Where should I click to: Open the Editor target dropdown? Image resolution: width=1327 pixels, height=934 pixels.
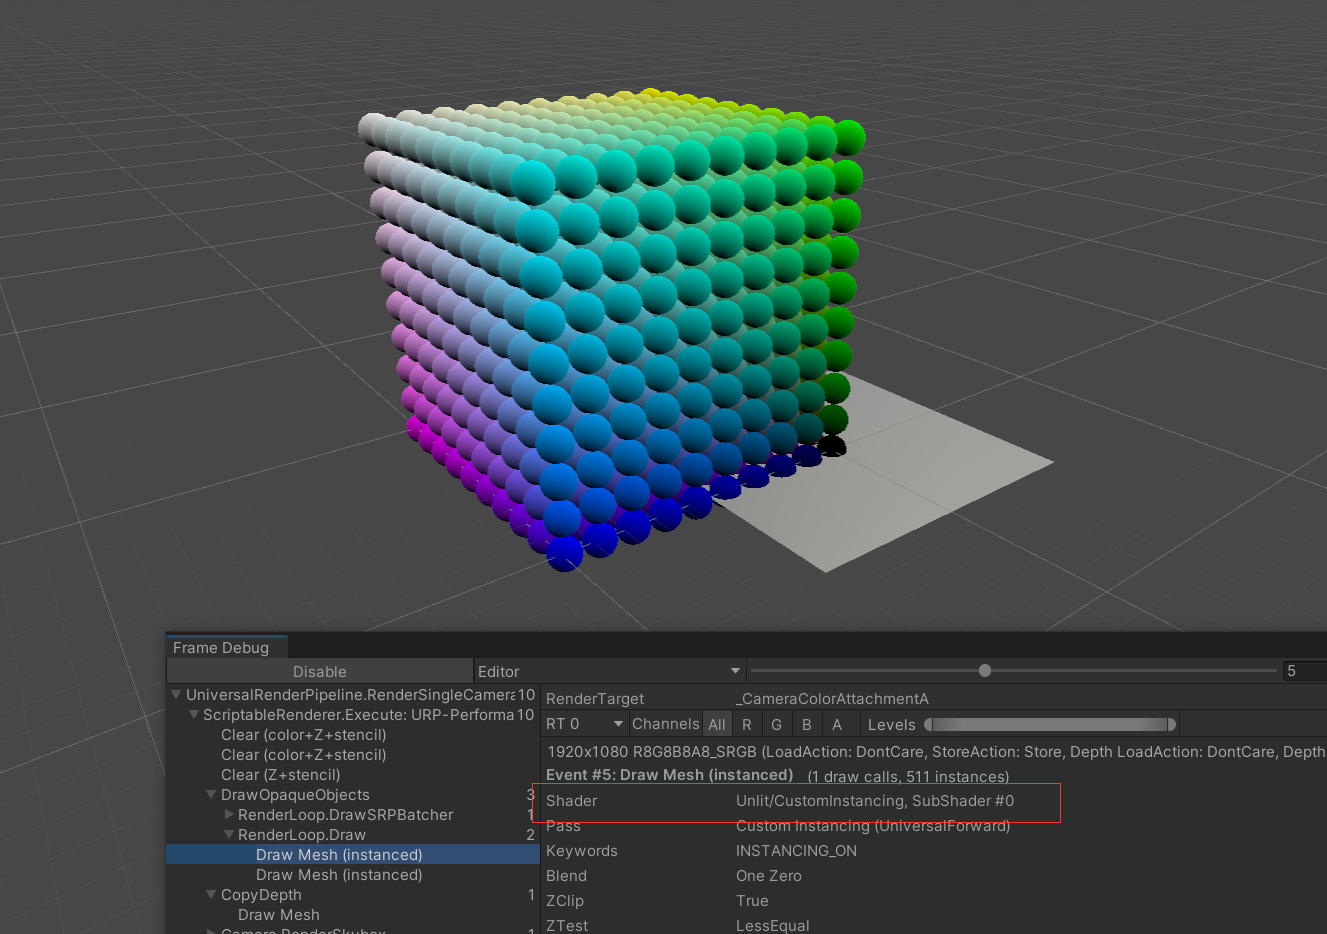(x=610, y=670)
